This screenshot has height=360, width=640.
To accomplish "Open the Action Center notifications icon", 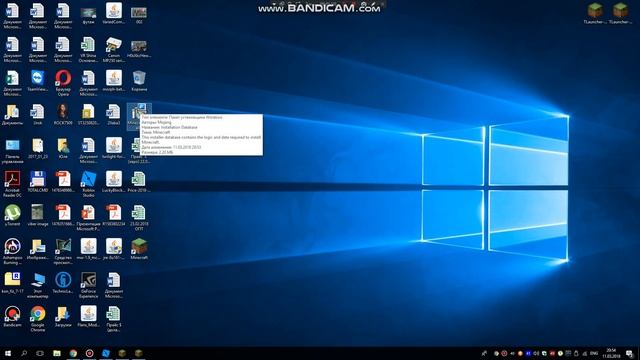I will pos(629,353).
